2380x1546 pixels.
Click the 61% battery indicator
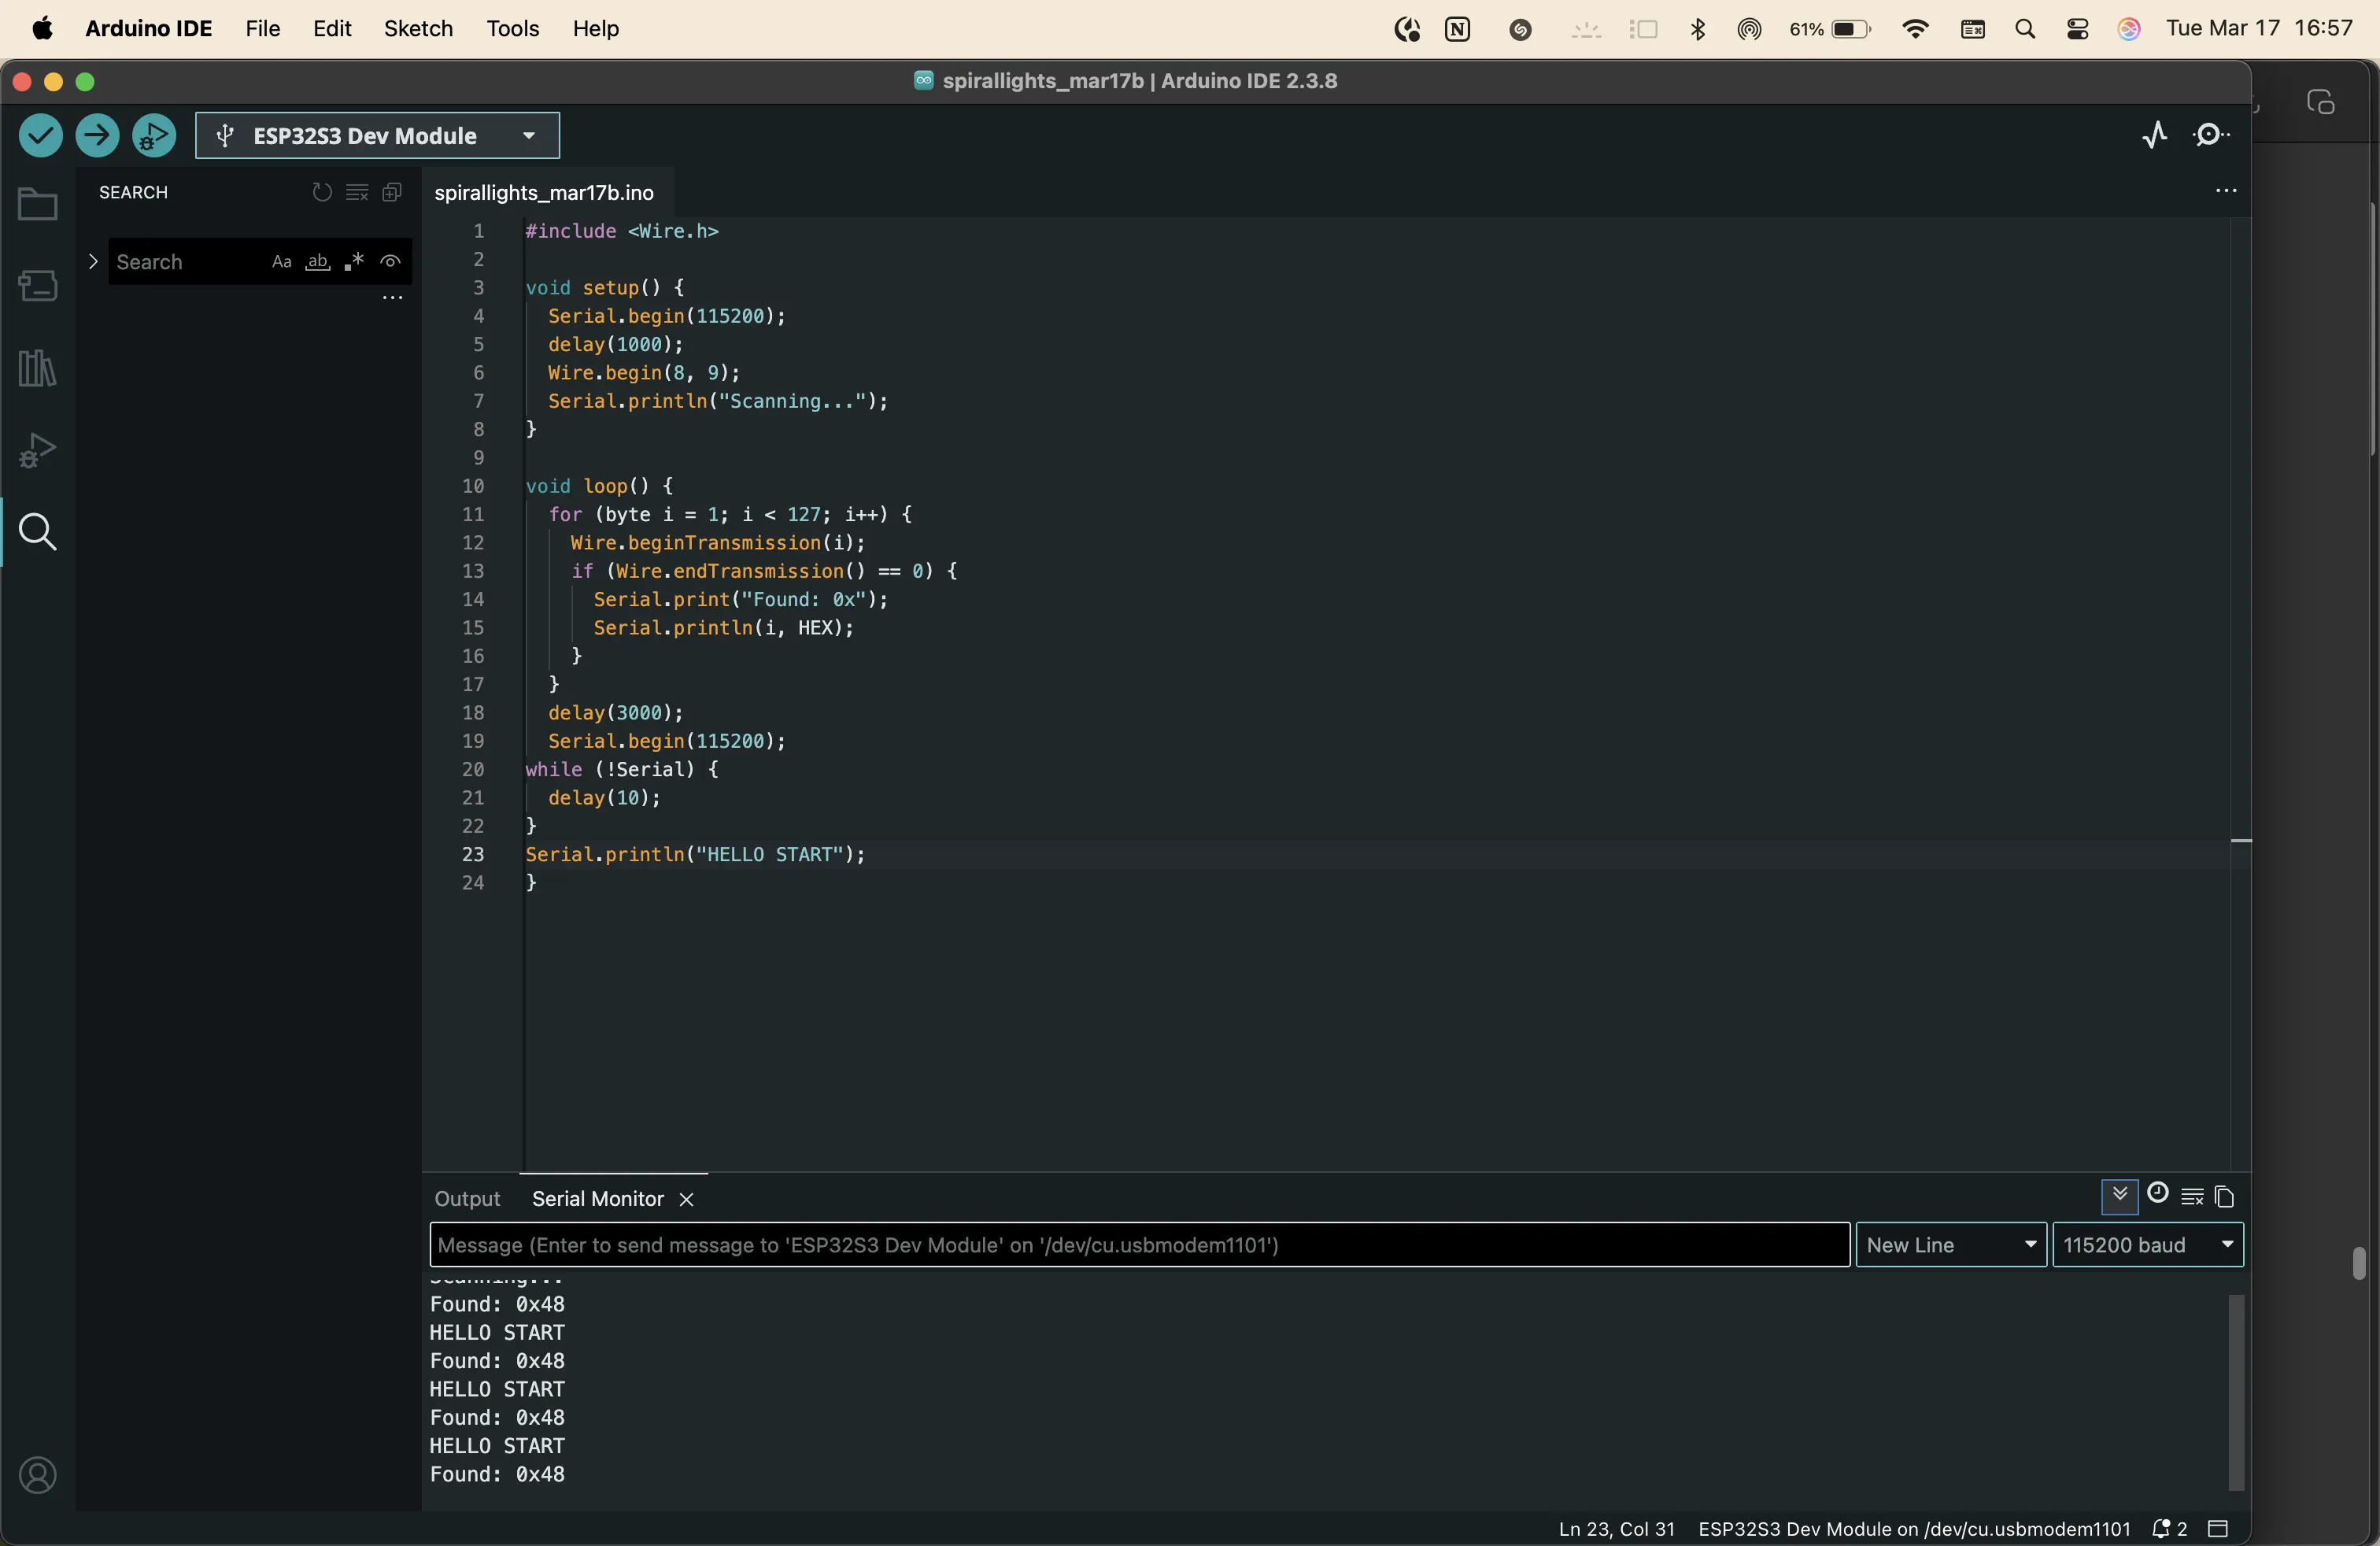pos(1830,29)
